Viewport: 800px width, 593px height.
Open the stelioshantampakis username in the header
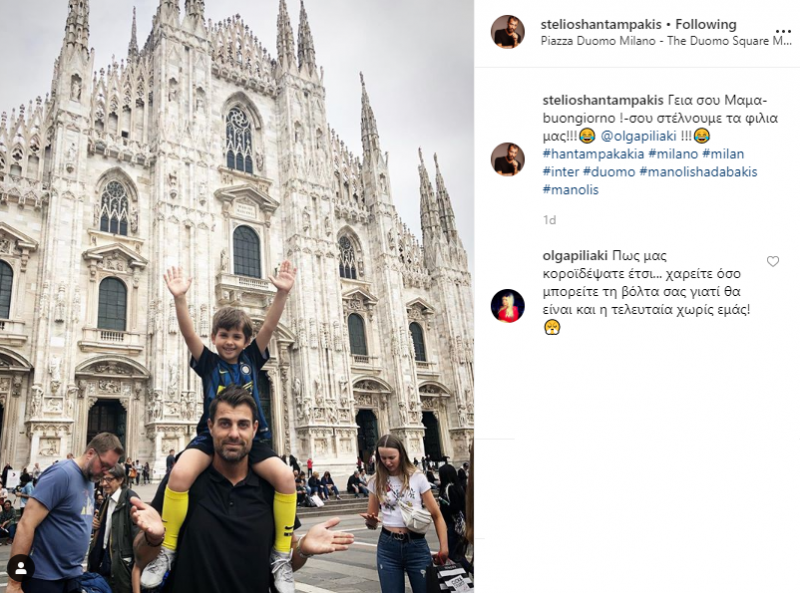601,24
